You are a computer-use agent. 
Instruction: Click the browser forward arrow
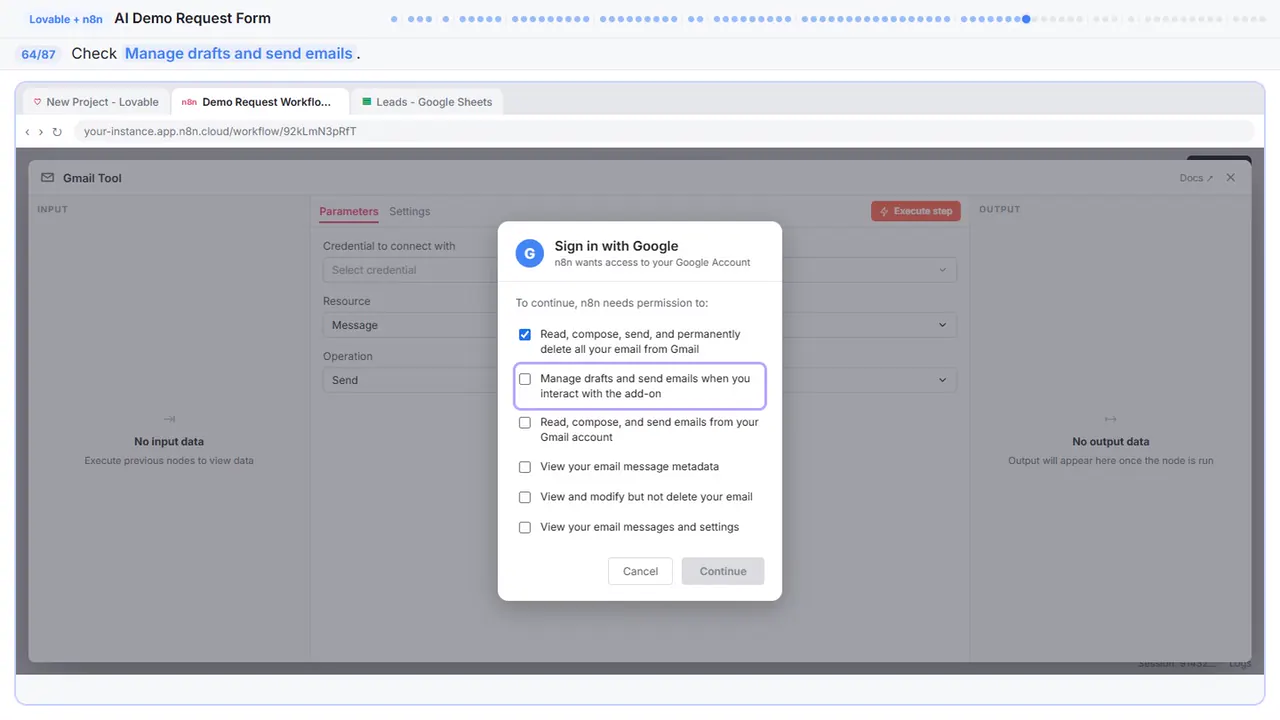(41, 132)
